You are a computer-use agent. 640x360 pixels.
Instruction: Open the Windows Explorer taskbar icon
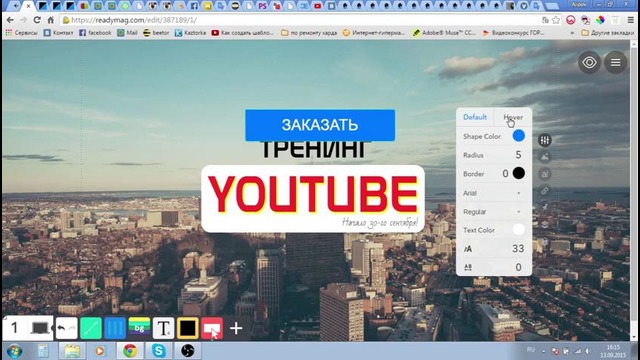(x=72, y=351)
